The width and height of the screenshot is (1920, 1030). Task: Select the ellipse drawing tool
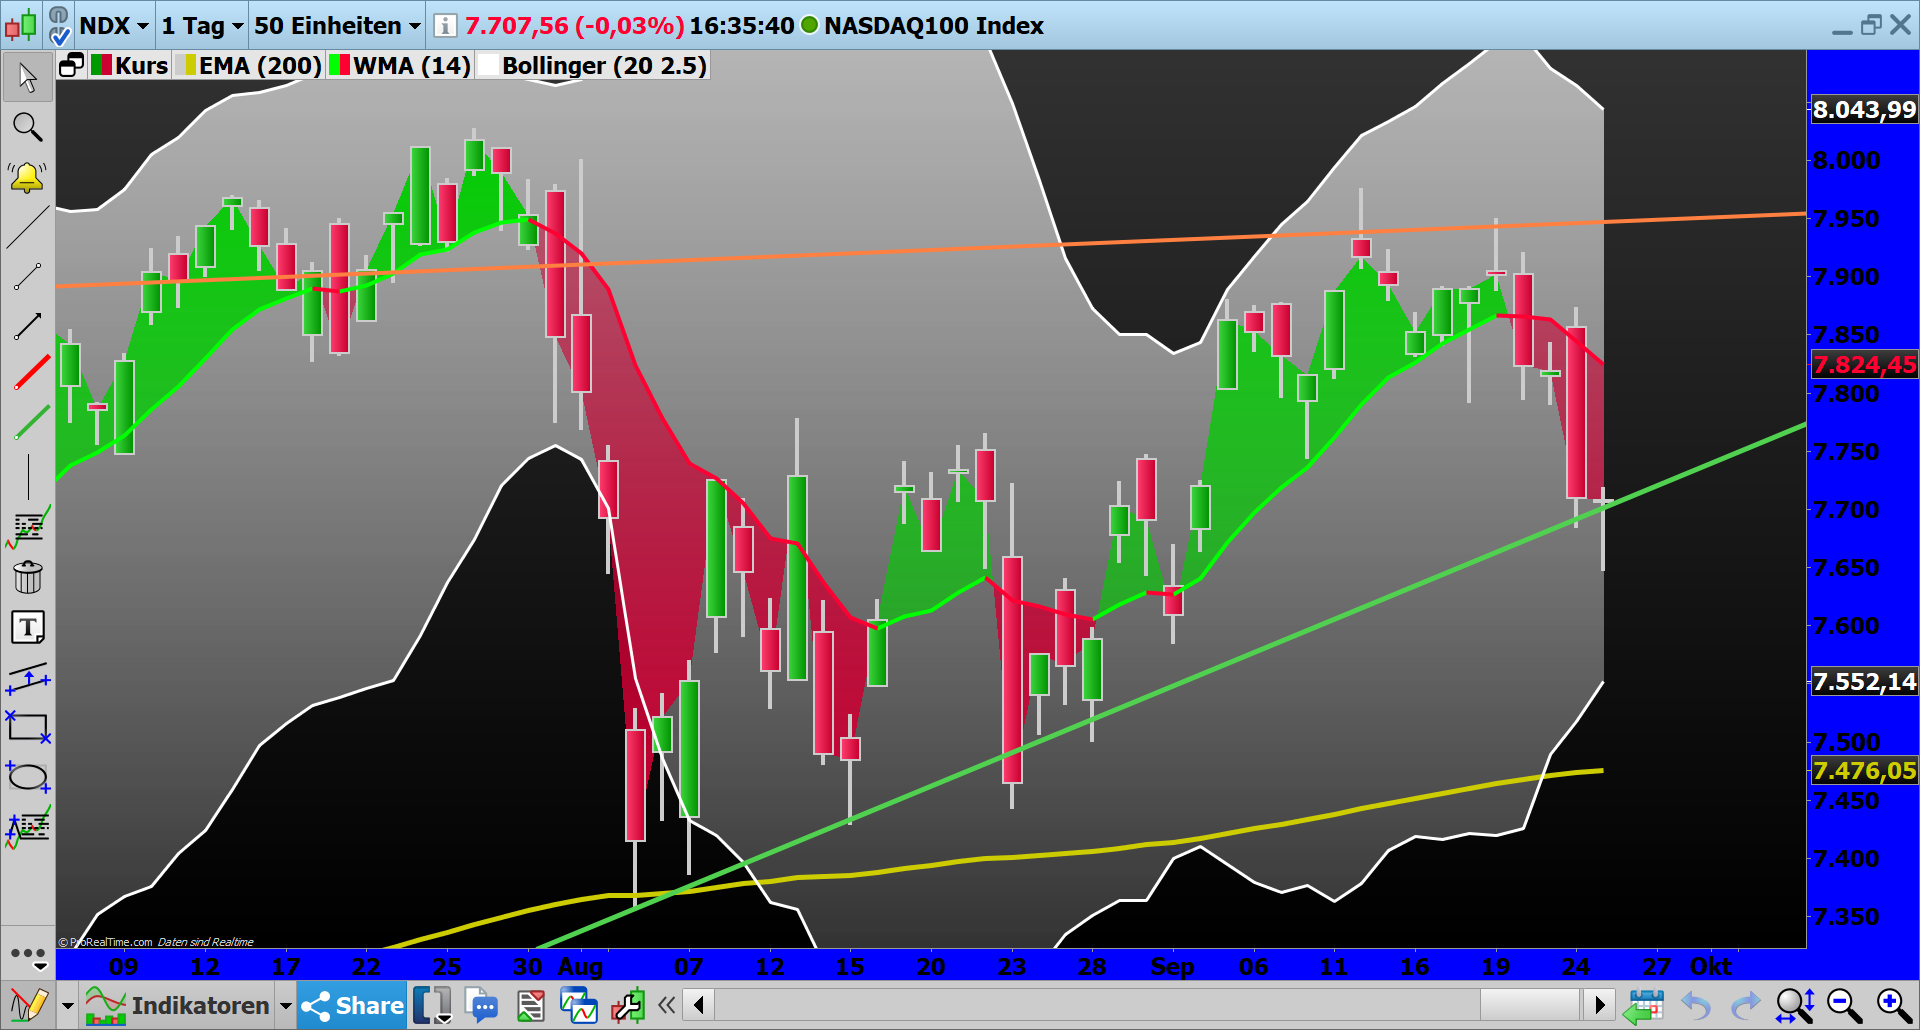28,777
